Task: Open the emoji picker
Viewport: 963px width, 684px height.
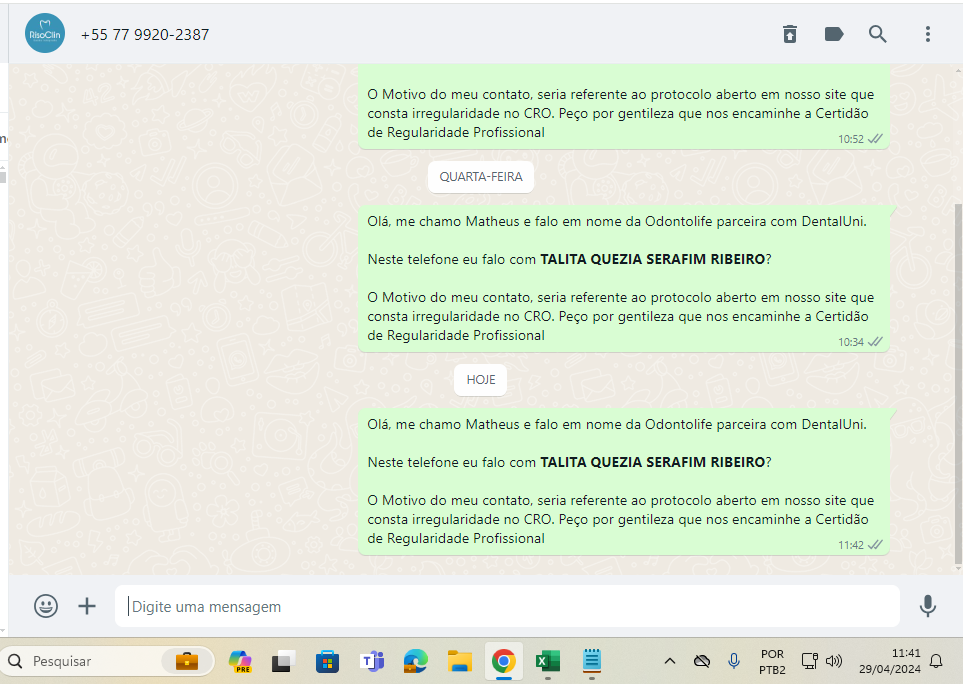Action: [x=46, y=606]
